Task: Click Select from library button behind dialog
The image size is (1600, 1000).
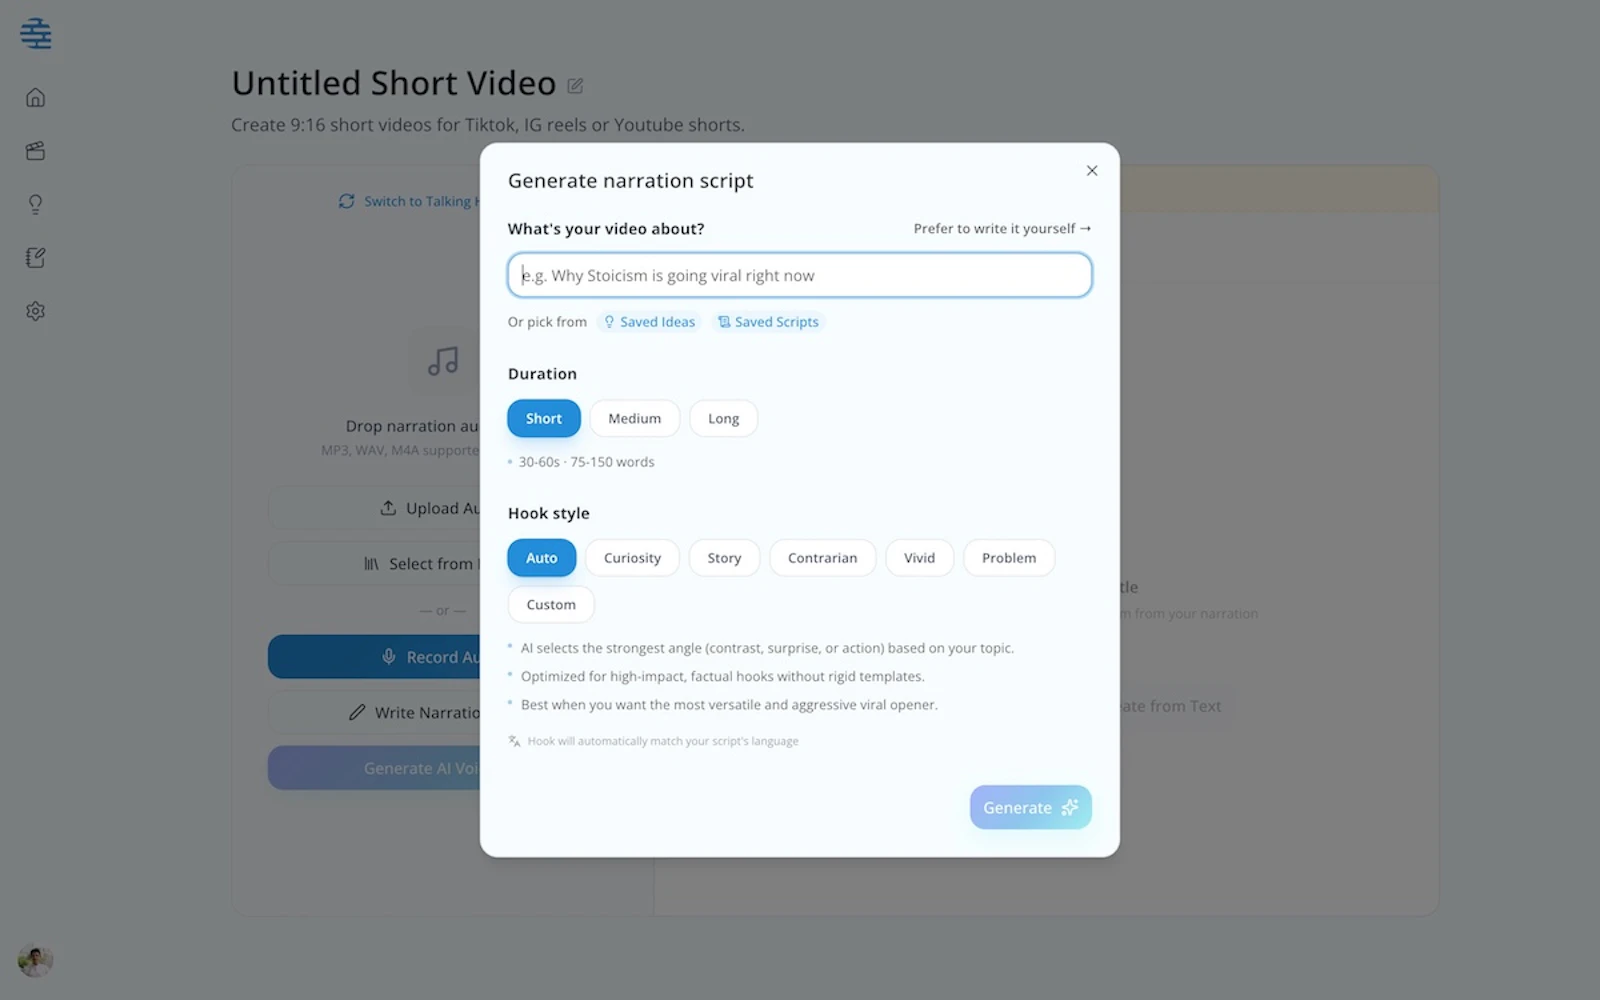Action: pyautogui.click(x=375, y=564)
